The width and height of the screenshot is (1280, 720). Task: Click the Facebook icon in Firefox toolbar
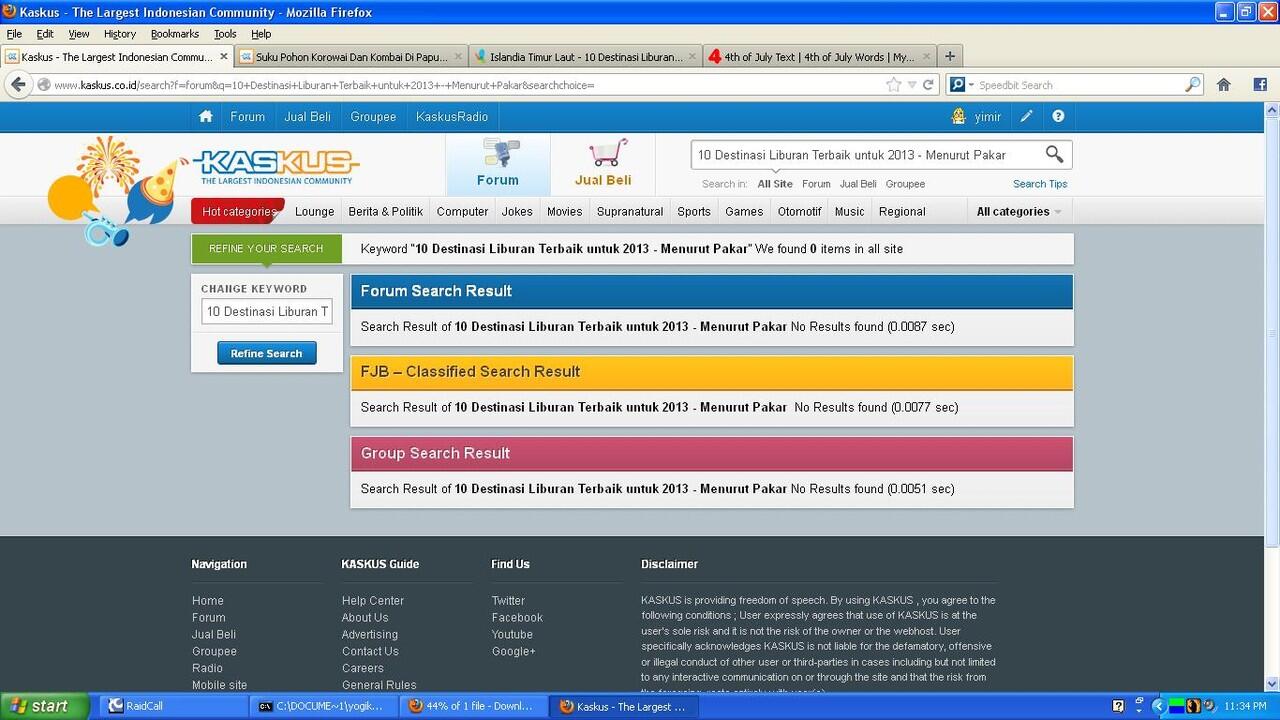click(x=1260, y=85)
